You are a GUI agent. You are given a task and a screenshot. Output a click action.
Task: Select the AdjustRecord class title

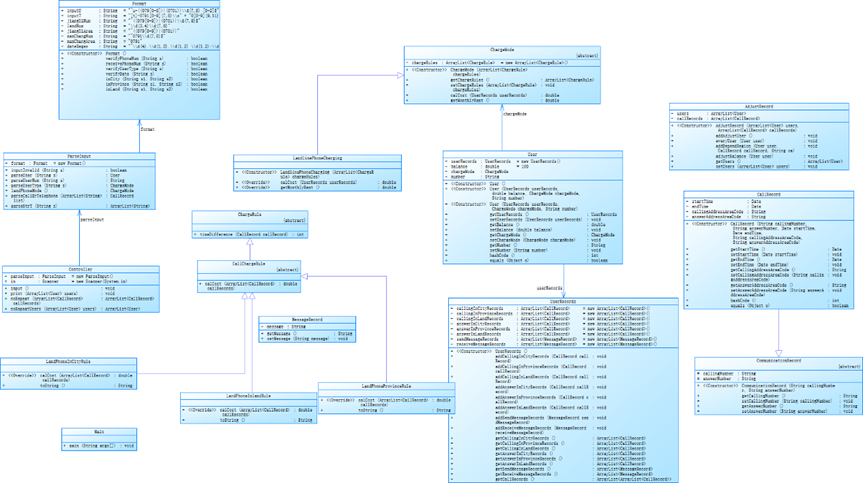[759, 106]
